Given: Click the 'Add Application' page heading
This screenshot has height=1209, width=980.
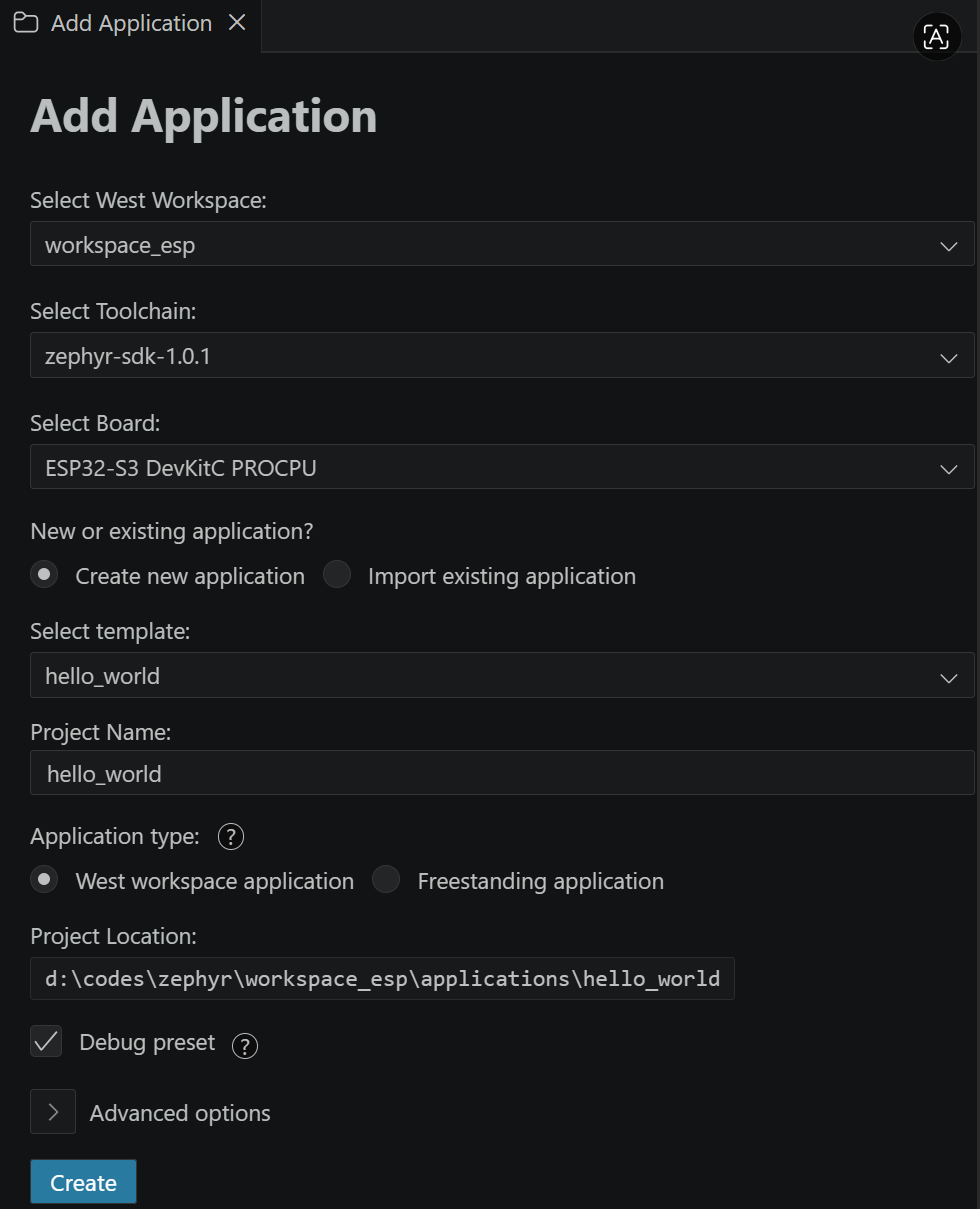Looking at the screenshot, I should 204,116.
